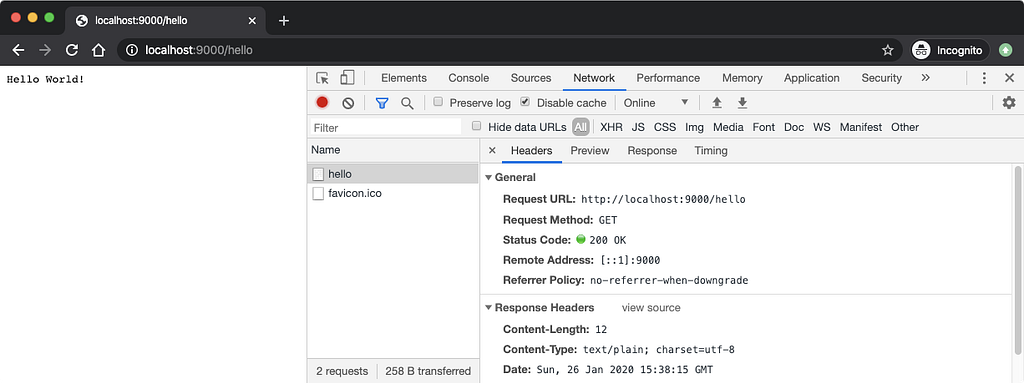Open the Performance panel tab
The width and height of the screenshot is (1024, 383).
(668, 78)
